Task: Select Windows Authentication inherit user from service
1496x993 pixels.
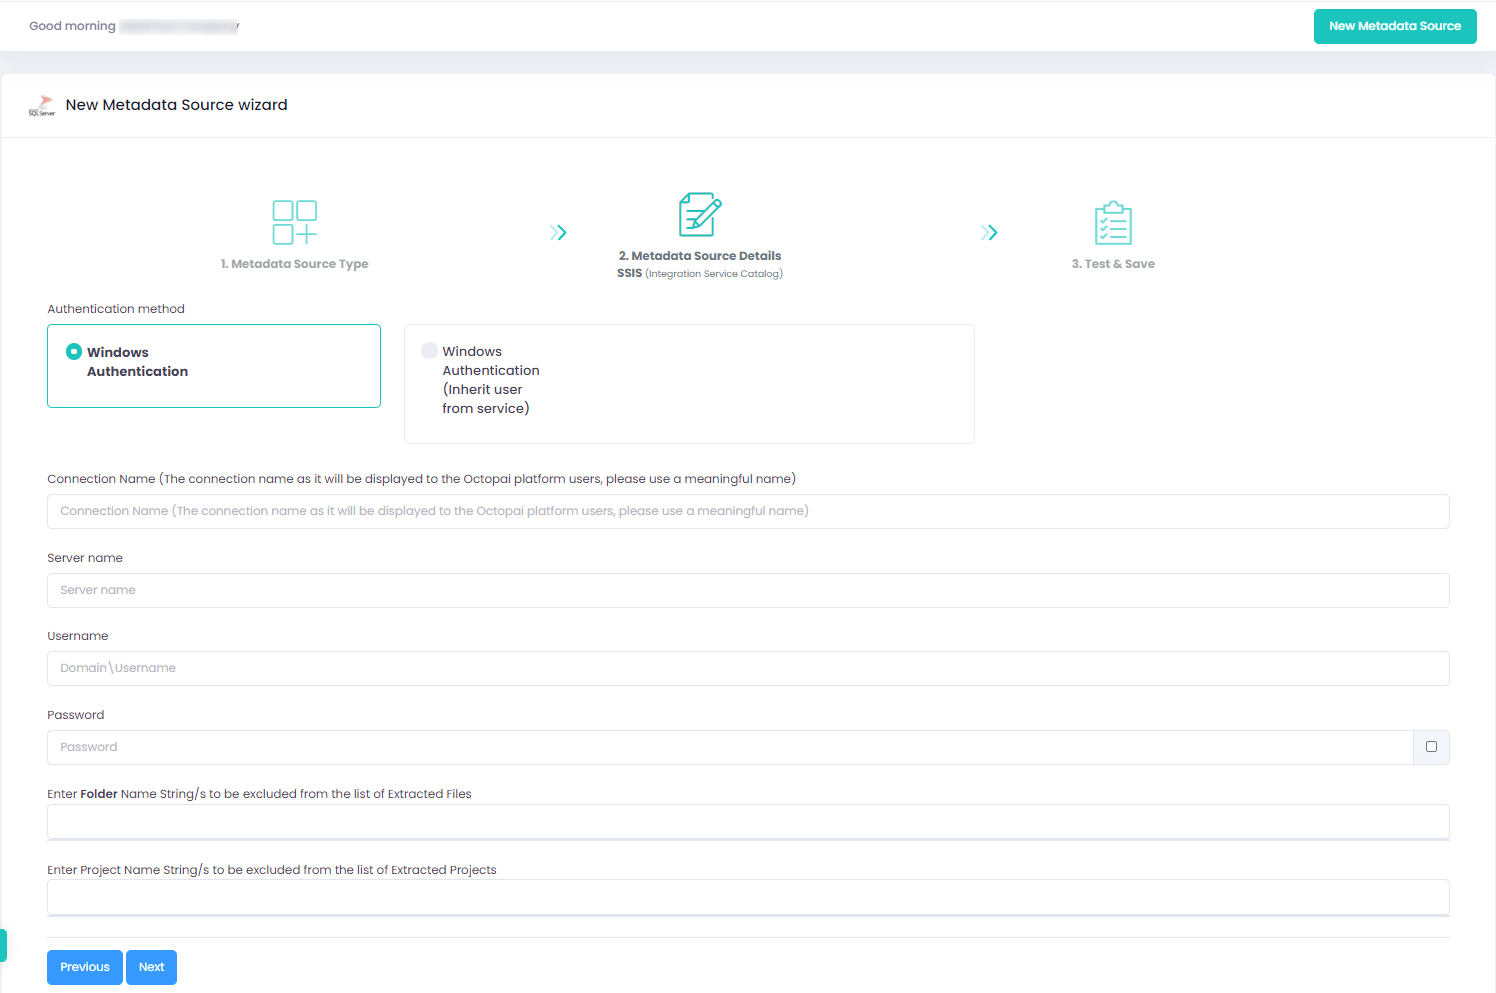Action: 430,351
